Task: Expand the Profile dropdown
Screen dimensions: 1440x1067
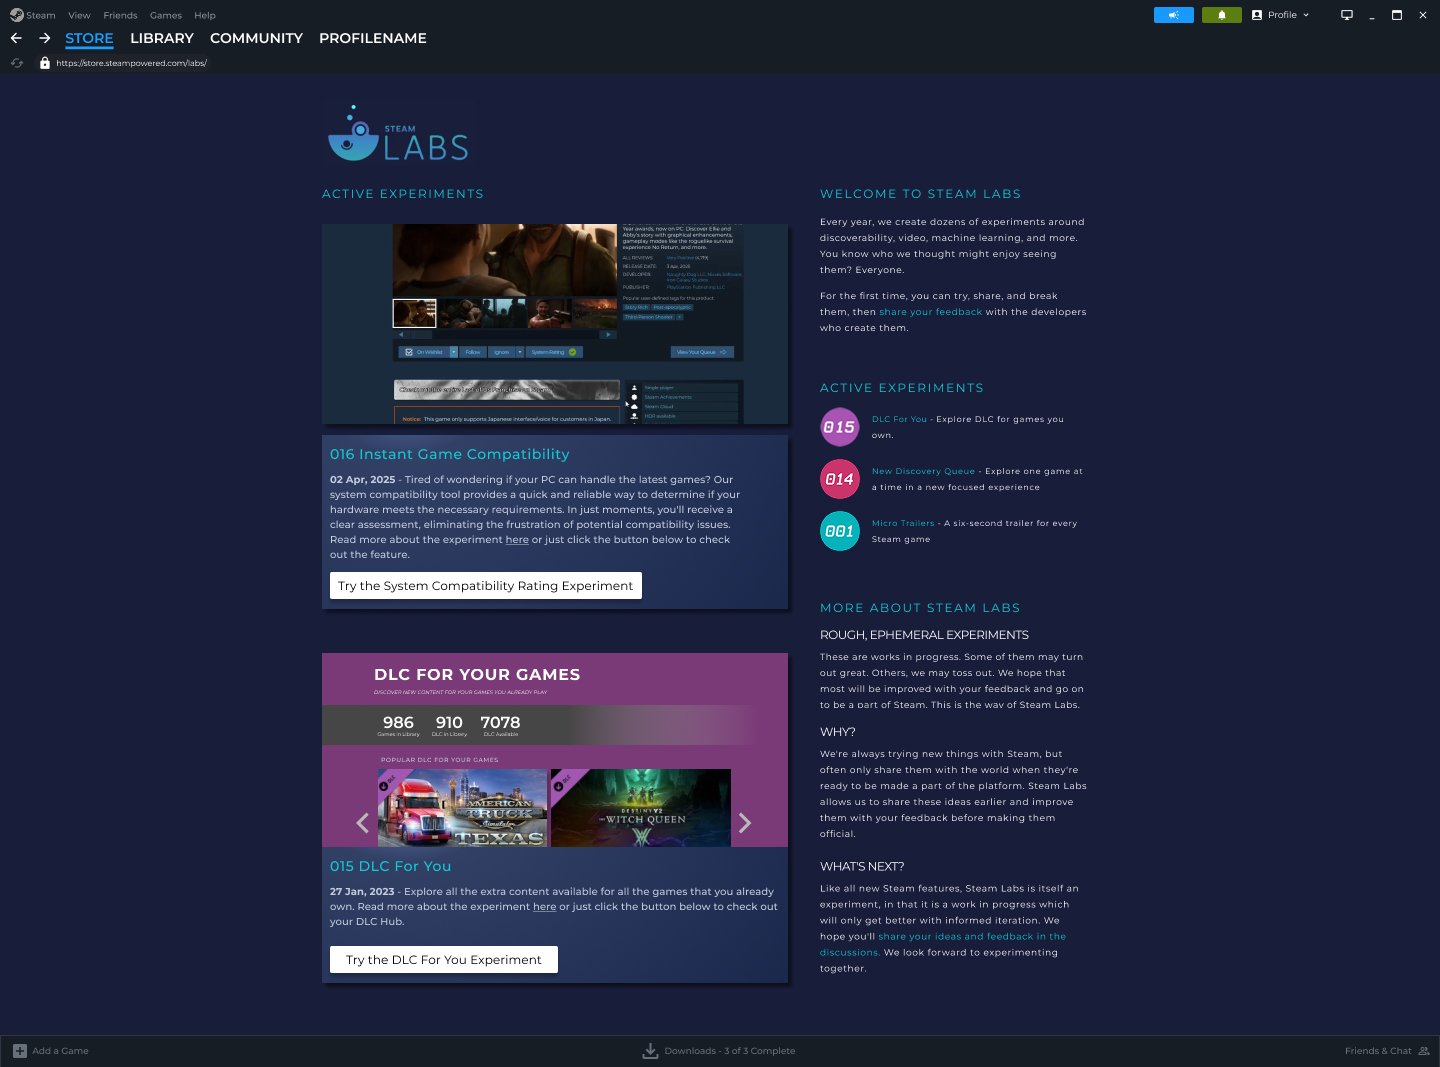Action: coord(1280,15)
